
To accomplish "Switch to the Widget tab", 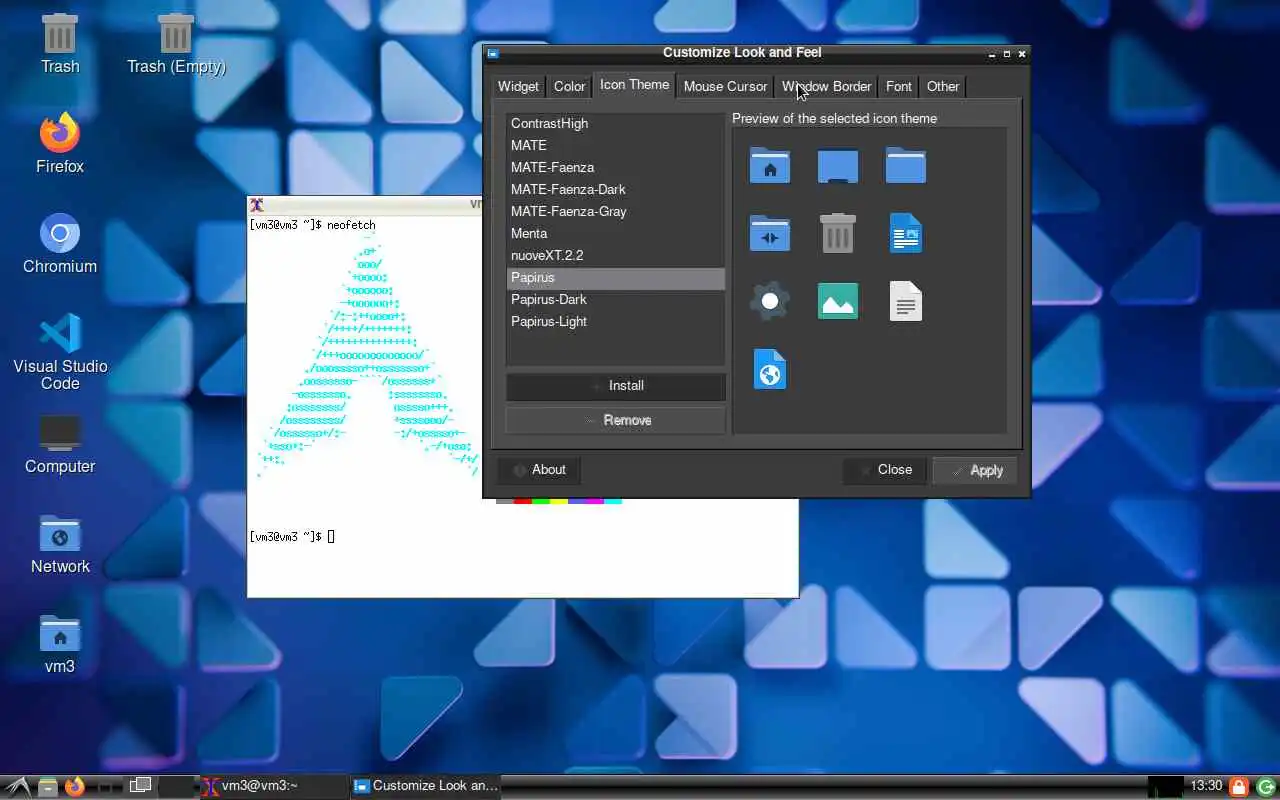I will (518, 86).
